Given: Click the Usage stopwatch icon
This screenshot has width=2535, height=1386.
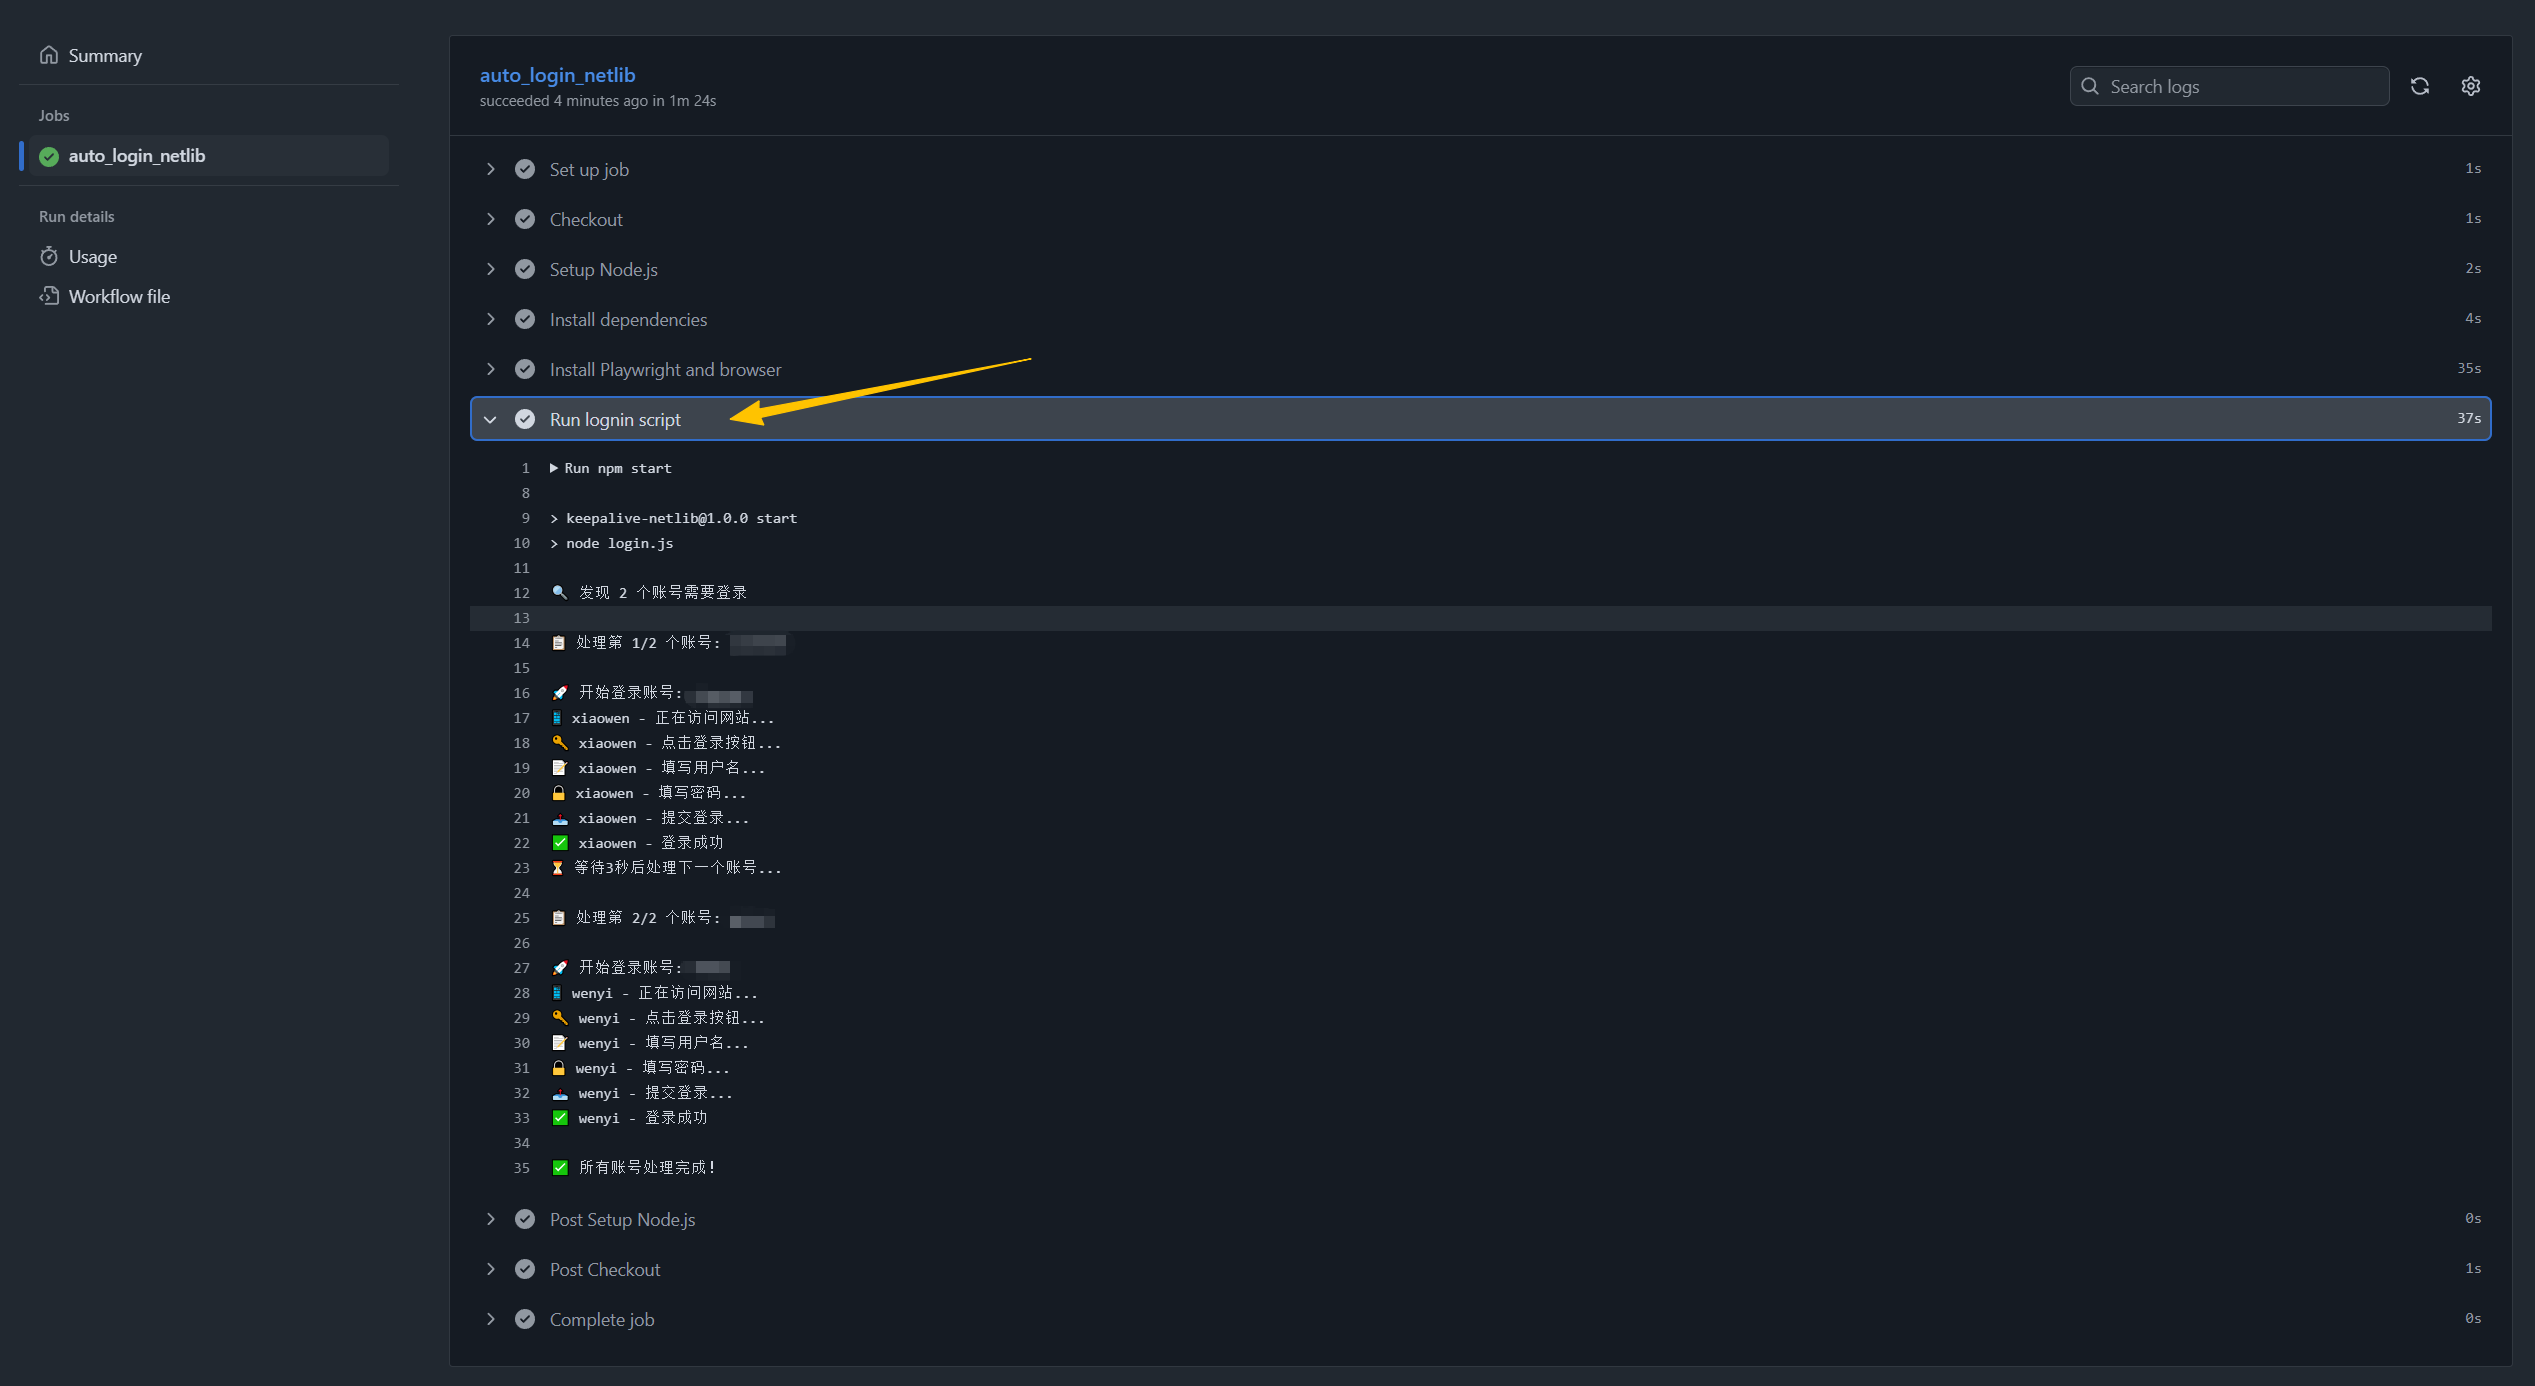Looking at the screenshot, I should click(48, 257).
